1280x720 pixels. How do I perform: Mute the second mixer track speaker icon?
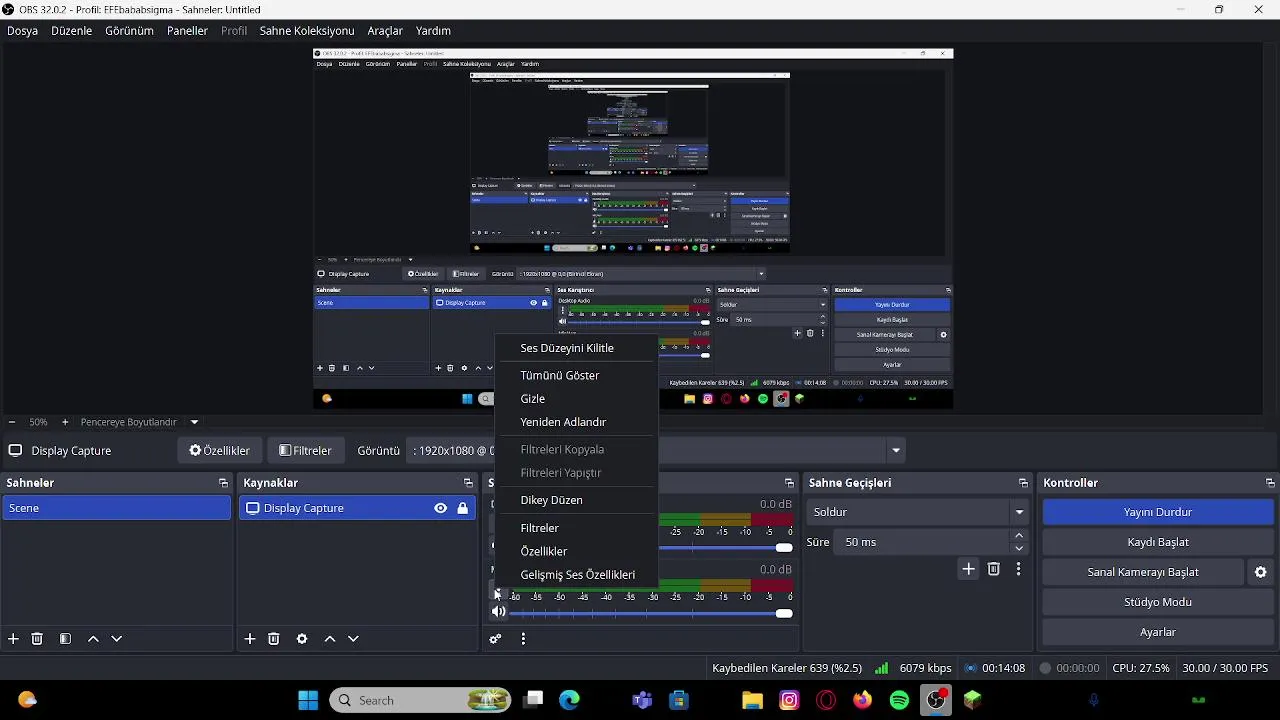coord(499,612)
